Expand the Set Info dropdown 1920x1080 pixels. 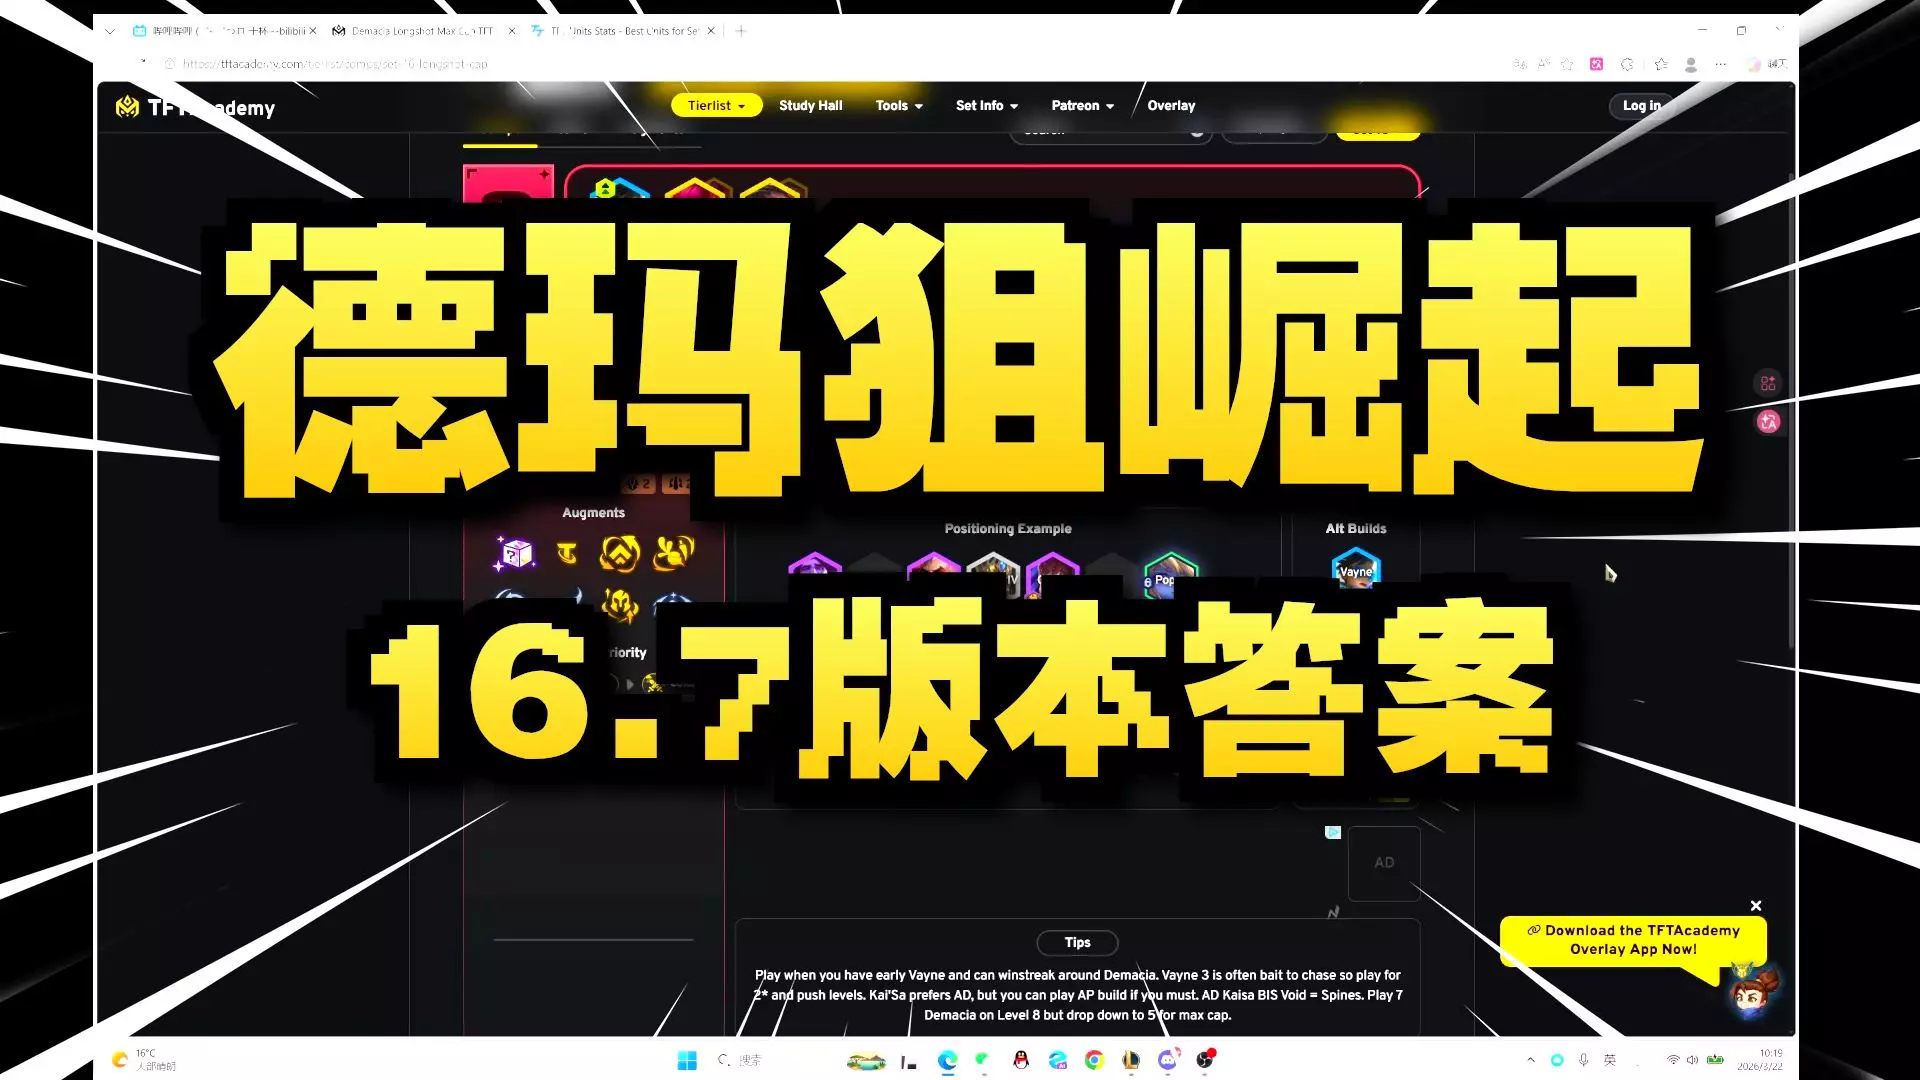tap(986, 105)
